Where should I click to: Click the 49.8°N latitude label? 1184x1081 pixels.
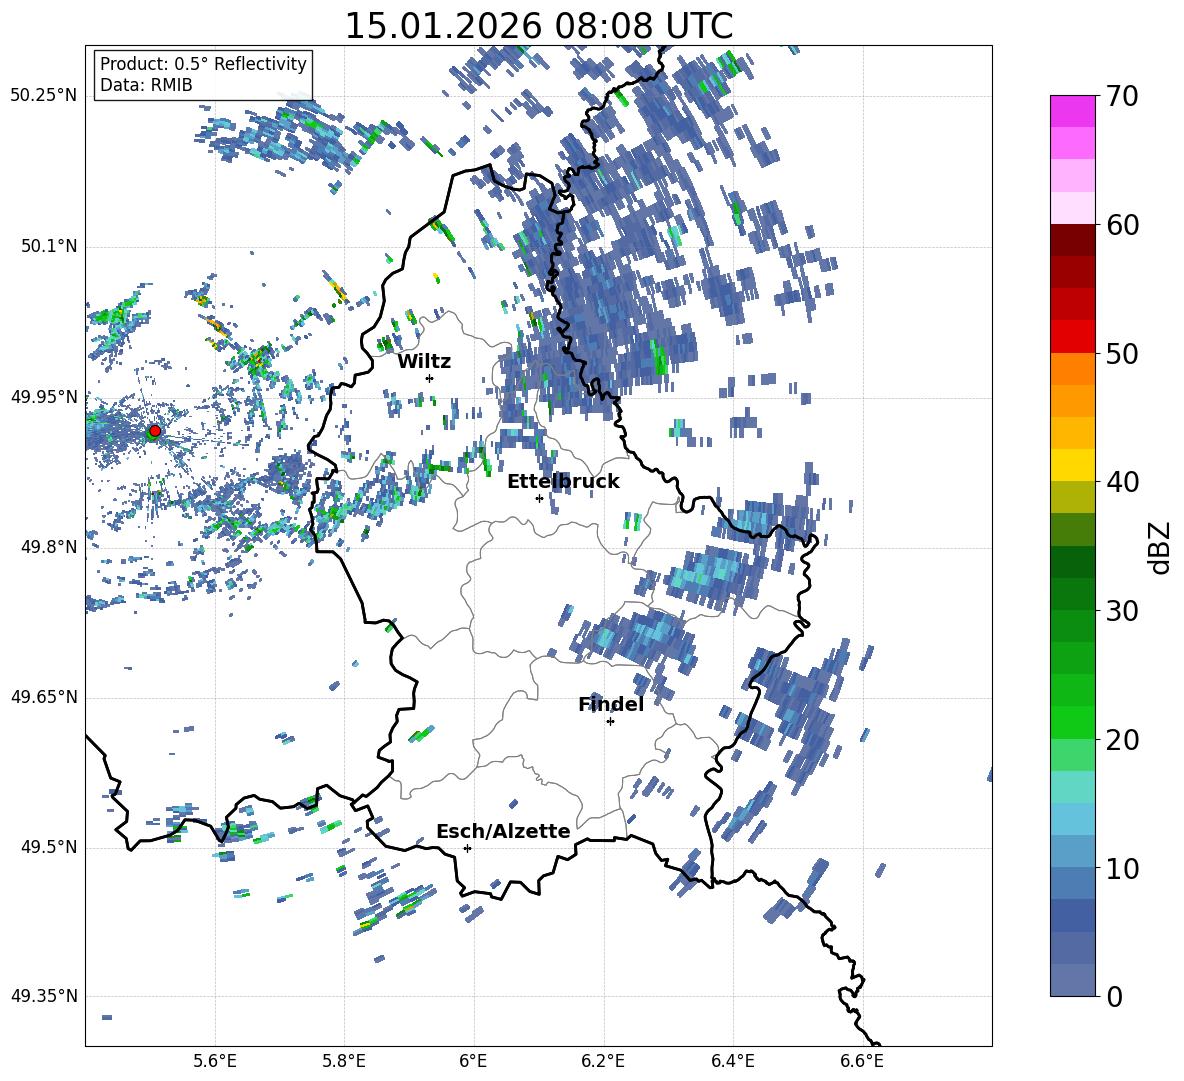[x=49, y=547]
